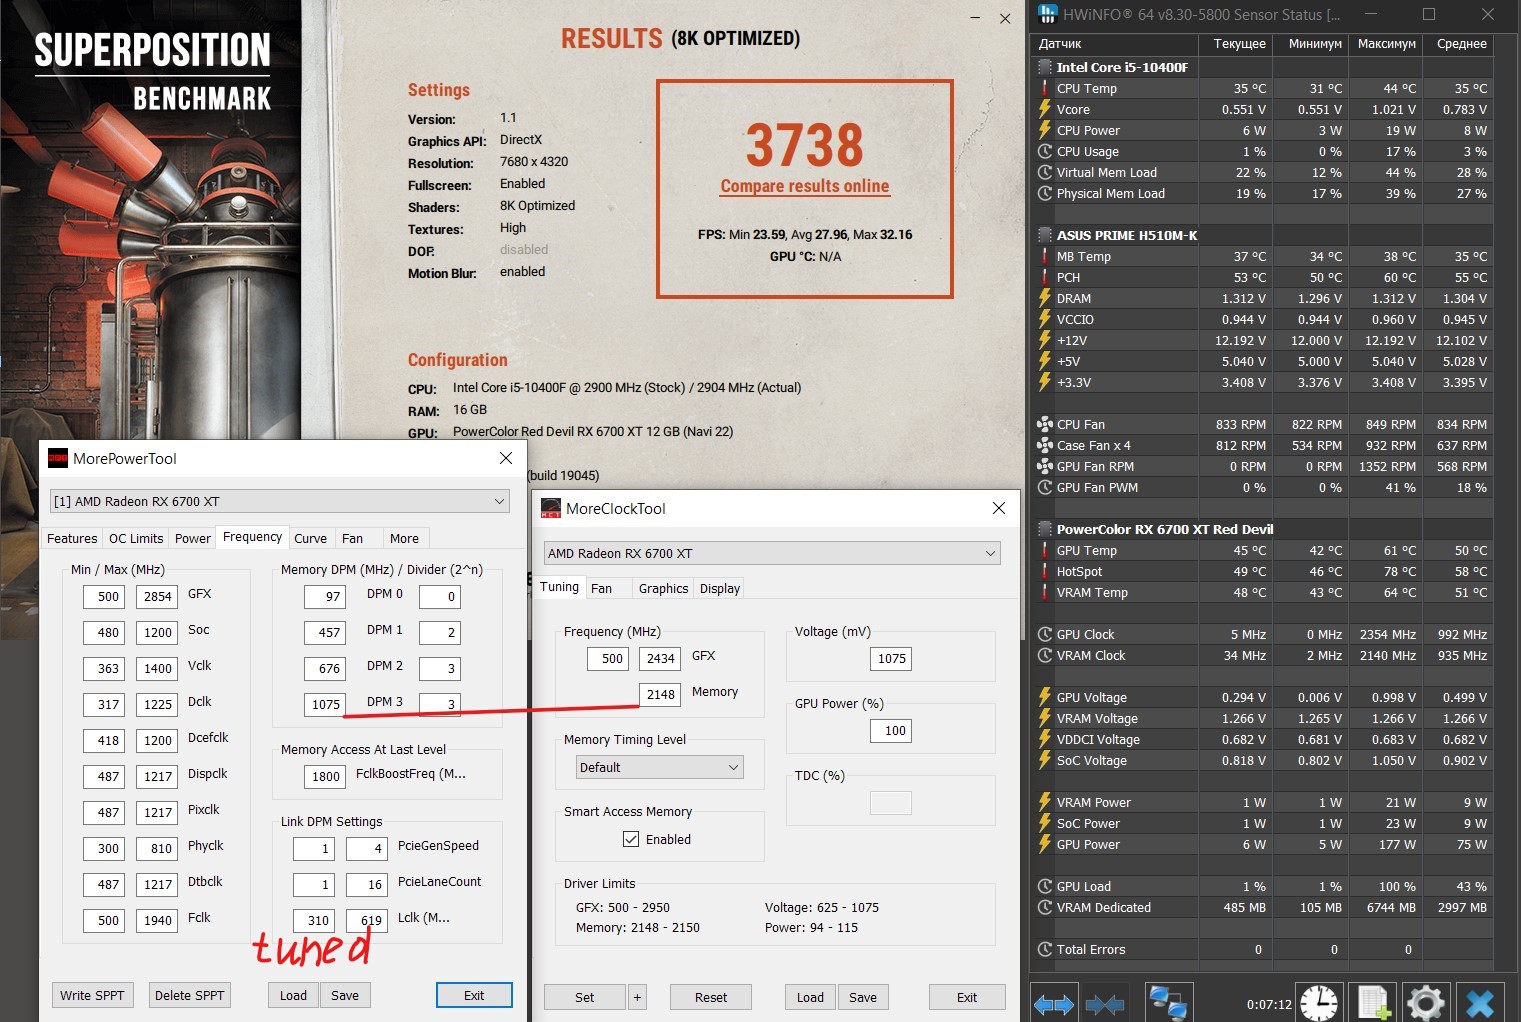The image size is (1521, 1022).
Task: Click Save in MorePowerTool
Action: tap(345, 995)
